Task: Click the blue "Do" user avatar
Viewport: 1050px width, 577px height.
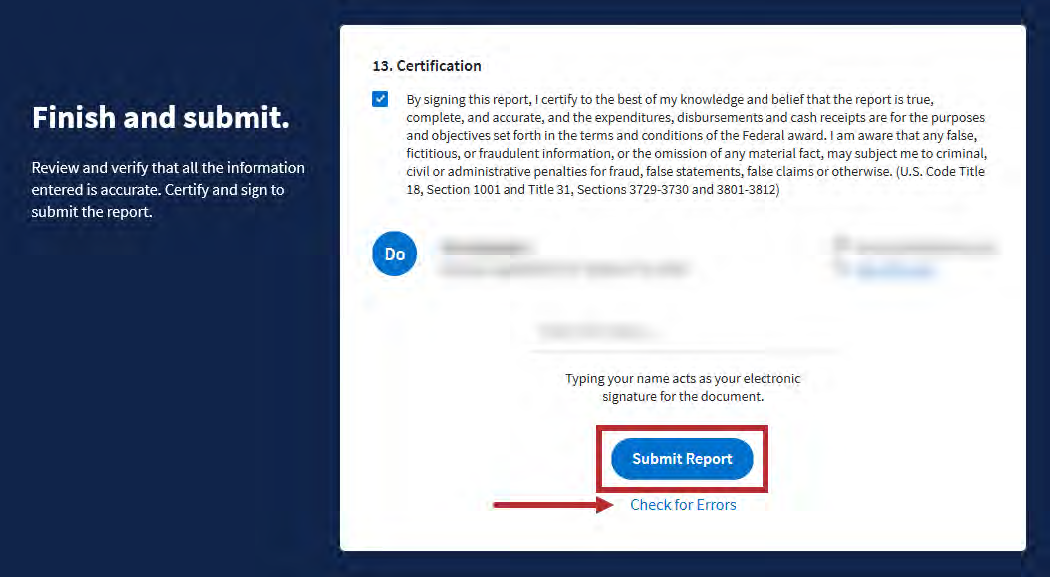Action: [x=394, y=254]
